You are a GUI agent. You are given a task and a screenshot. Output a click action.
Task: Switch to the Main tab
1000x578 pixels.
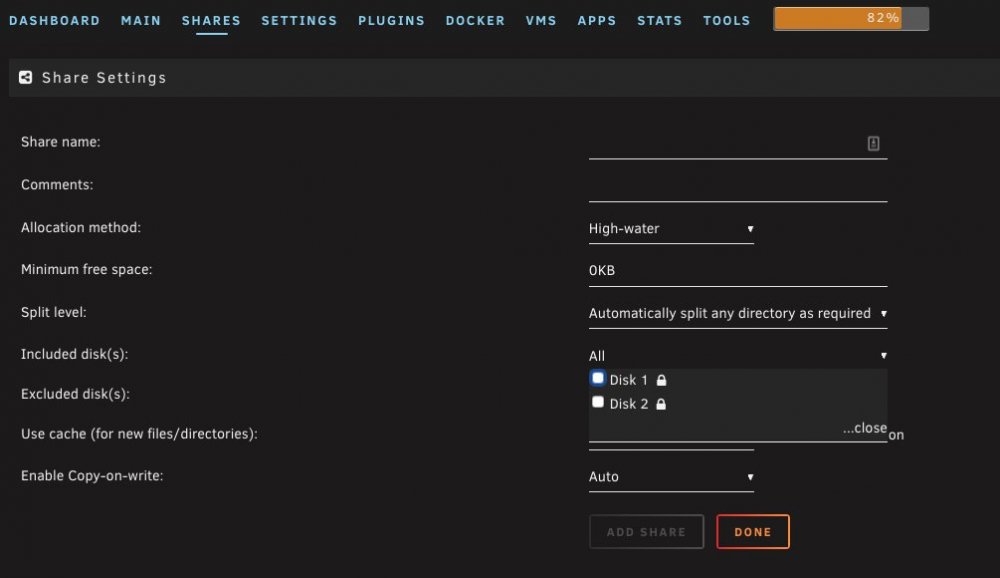(x=141, y=20)
